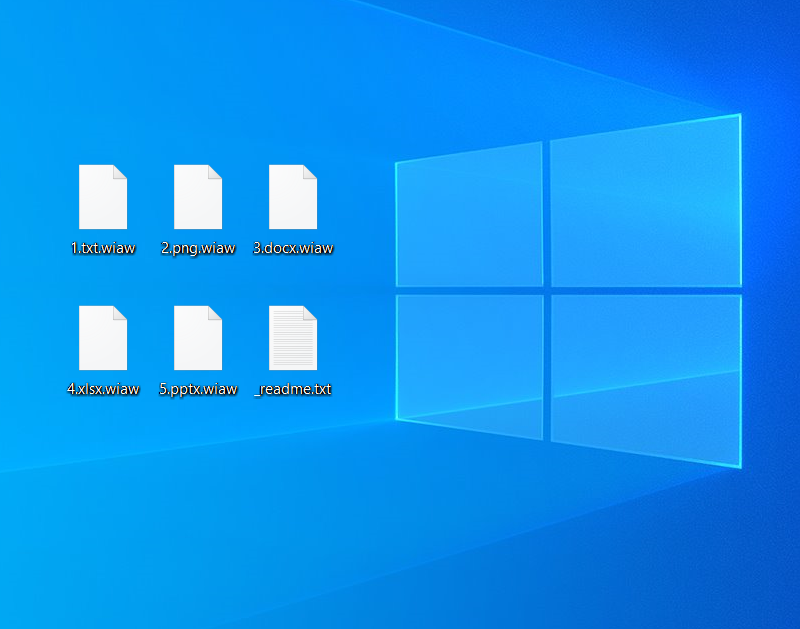Click the 5.pptx.wiaw file icon
Viewport: 800px width, 629px height.
[x=198, y=339]
